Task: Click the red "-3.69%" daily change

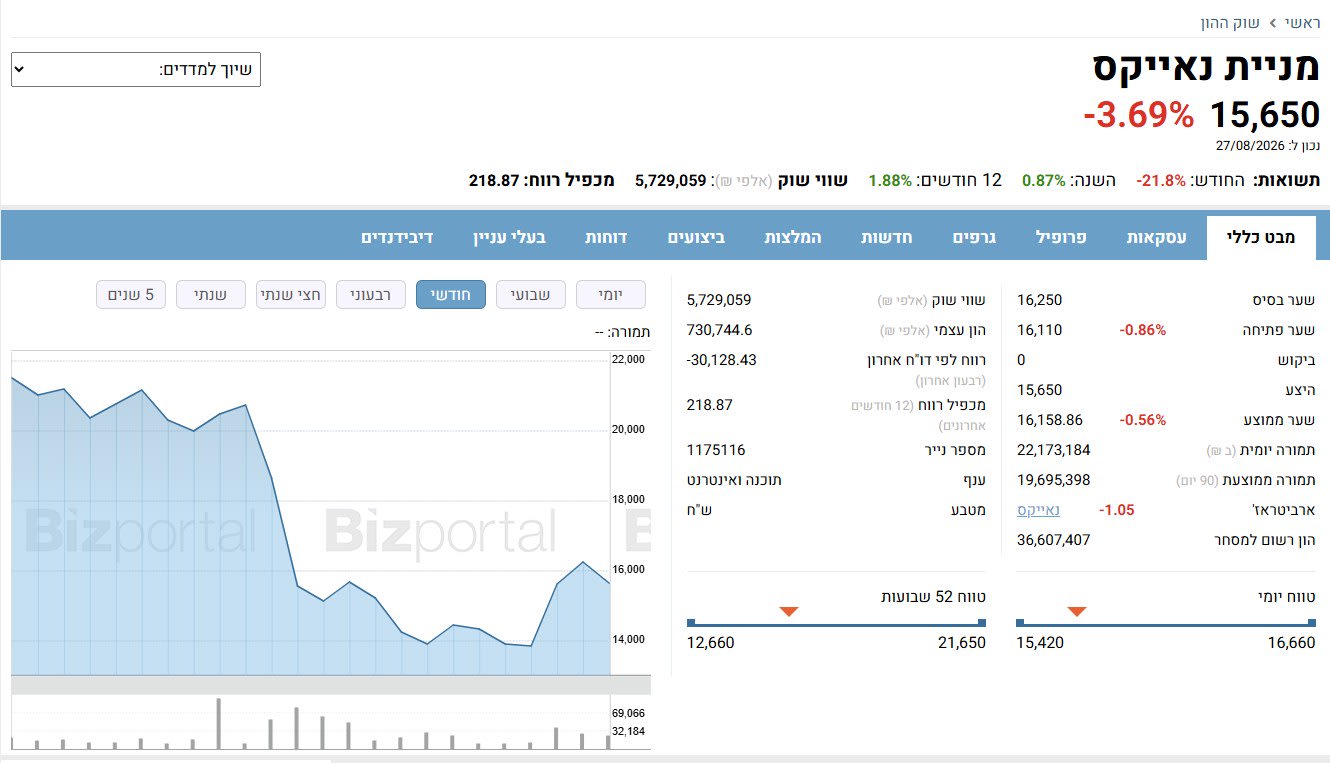Action: (1139, 115)
